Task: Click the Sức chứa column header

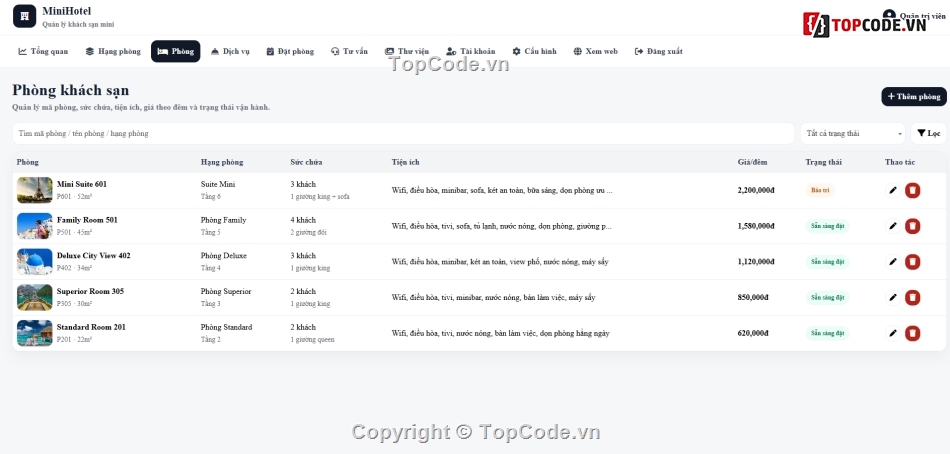Action: pyautogui.click(x=306, y=162)
